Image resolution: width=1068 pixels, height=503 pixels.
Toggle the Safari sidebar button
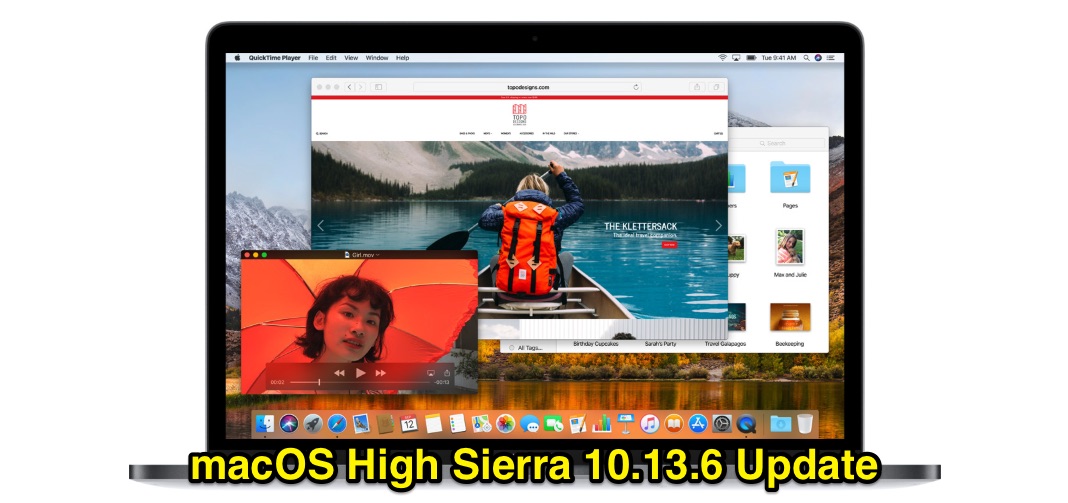click(379, 88)
